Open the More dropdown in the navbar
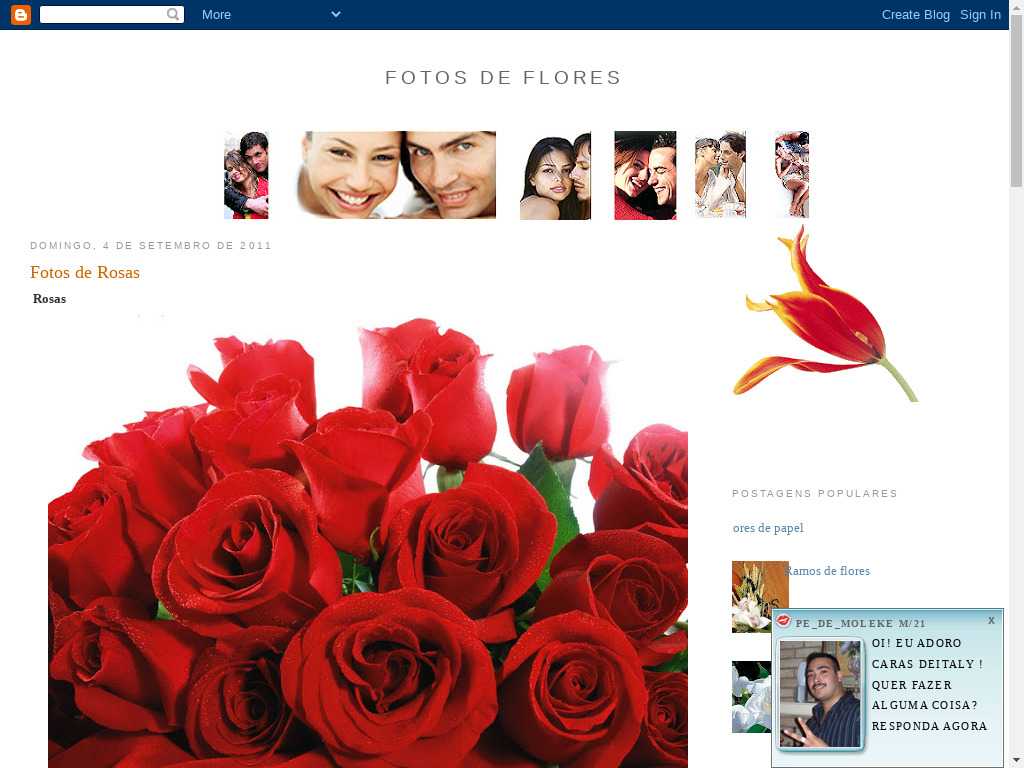Screen dimensions: 1024x768 [x=216, y=14]
